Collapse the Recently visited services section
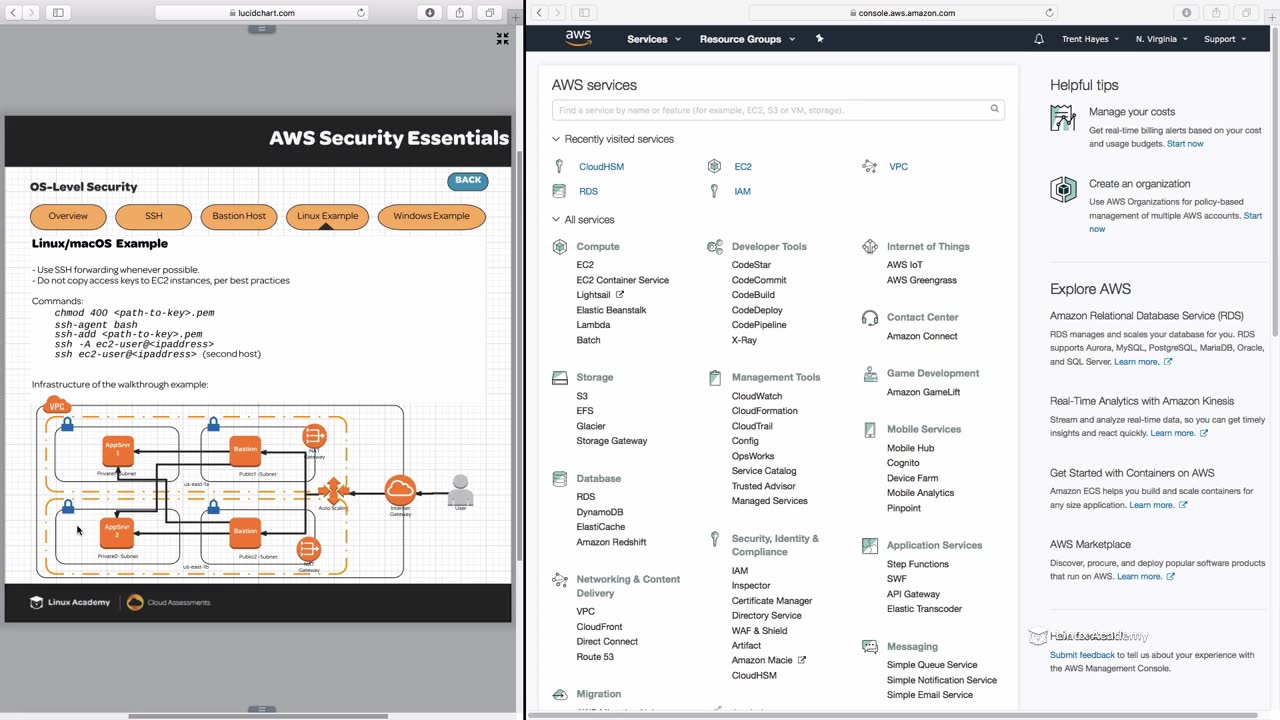Image resolution: width=1280 pixels, height=720 pixels. [x=613, y=139]
